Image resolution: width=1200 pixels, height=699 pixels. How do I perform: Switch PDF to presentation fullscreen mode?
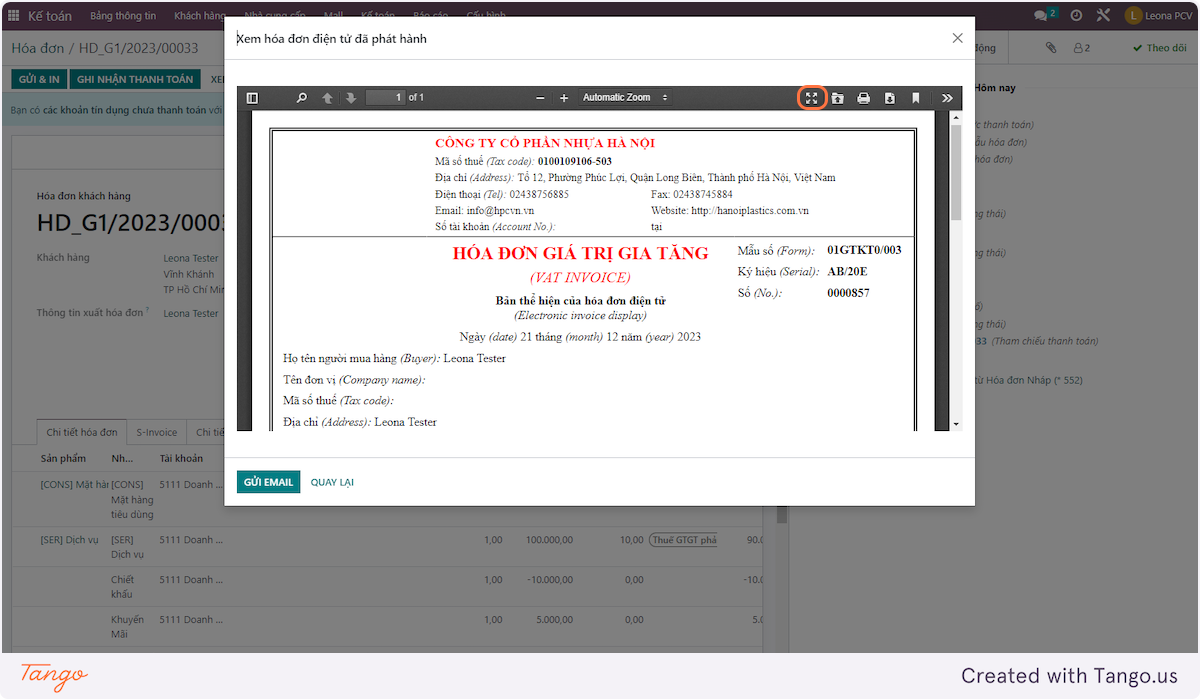click(812, 98)
